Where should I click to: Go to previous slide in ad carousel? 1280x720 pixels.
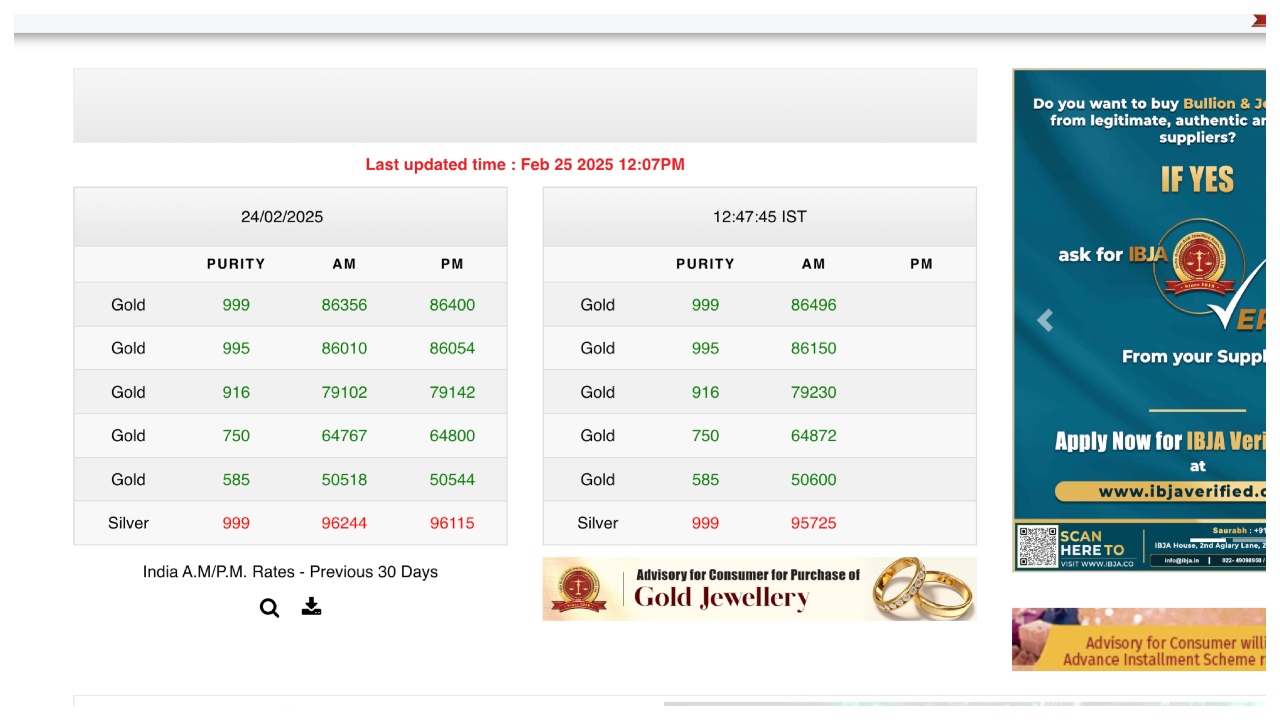coord(1045,321)
